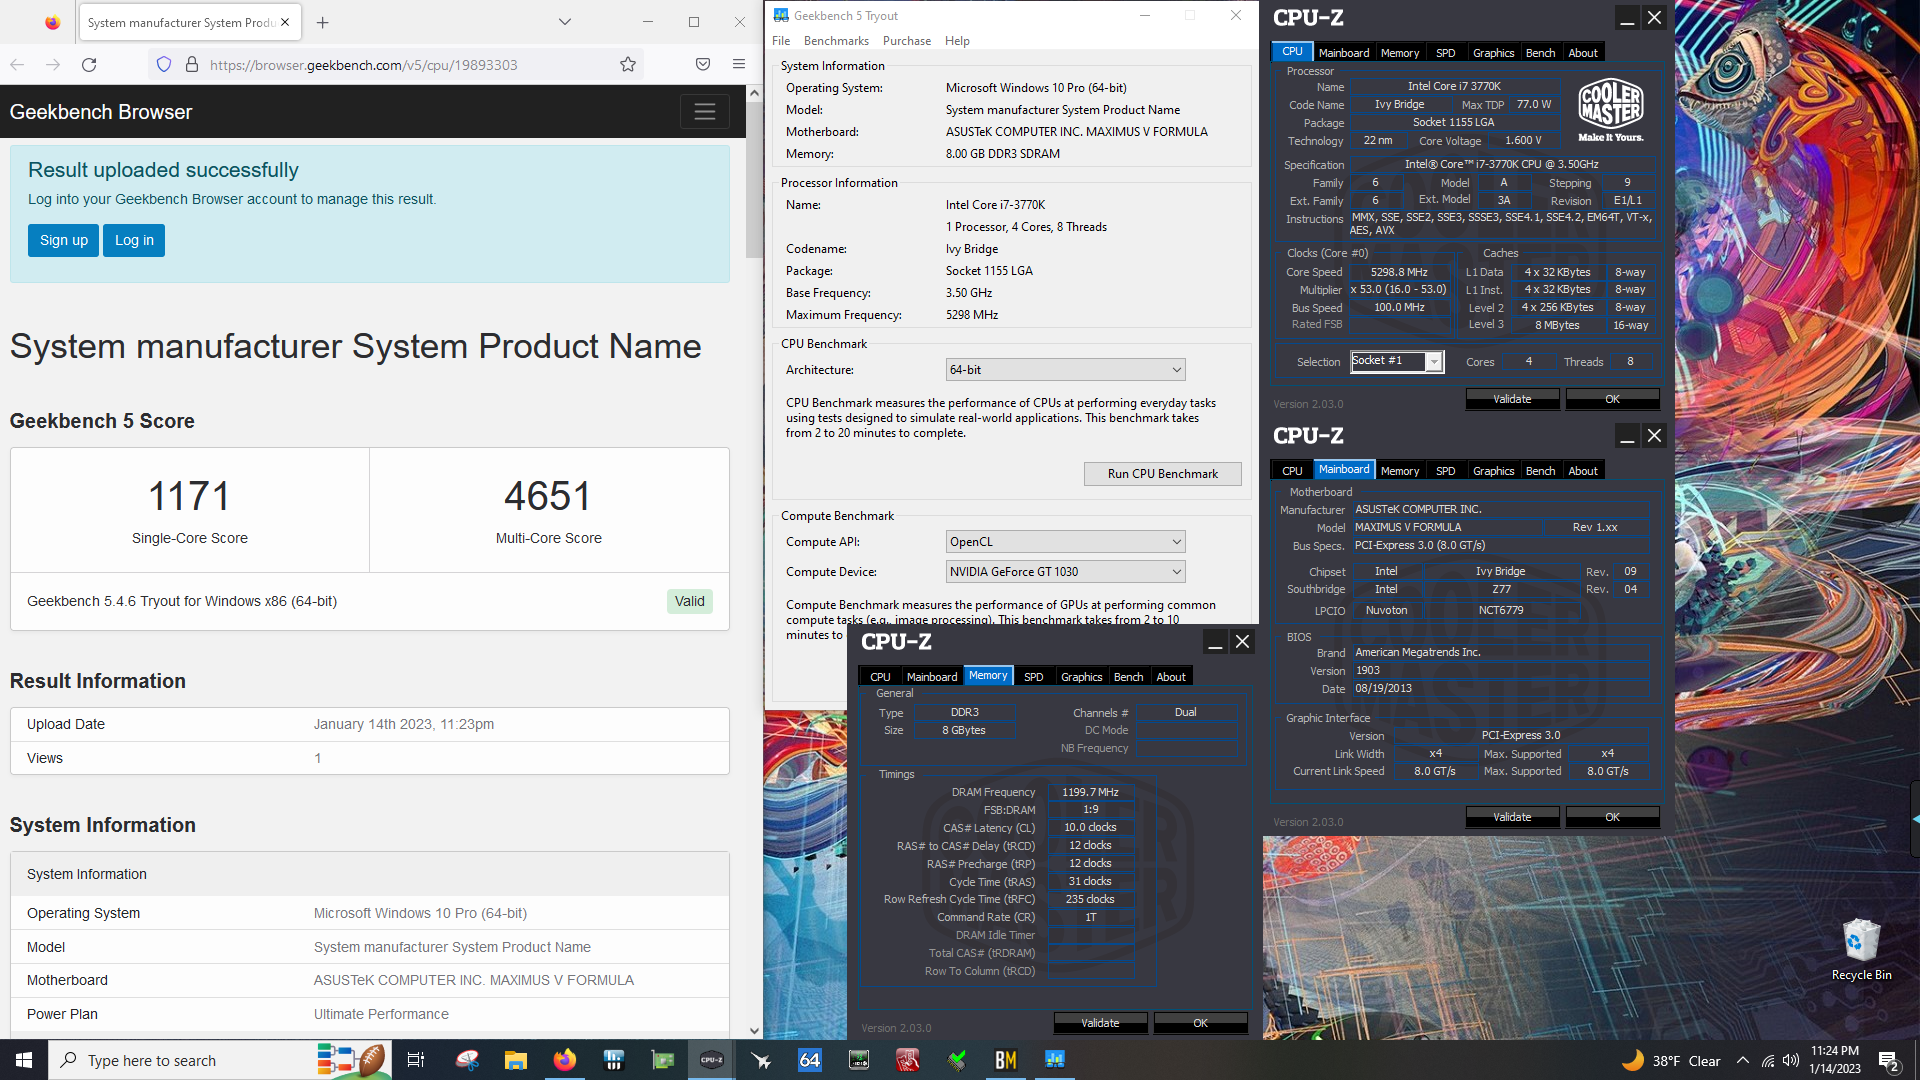Image resolution: width=1920 pixels, height=1080 pixels.
Task: Open the HWiNFO-style bars taskbar icon
Action: click(x=614, y=1060)
